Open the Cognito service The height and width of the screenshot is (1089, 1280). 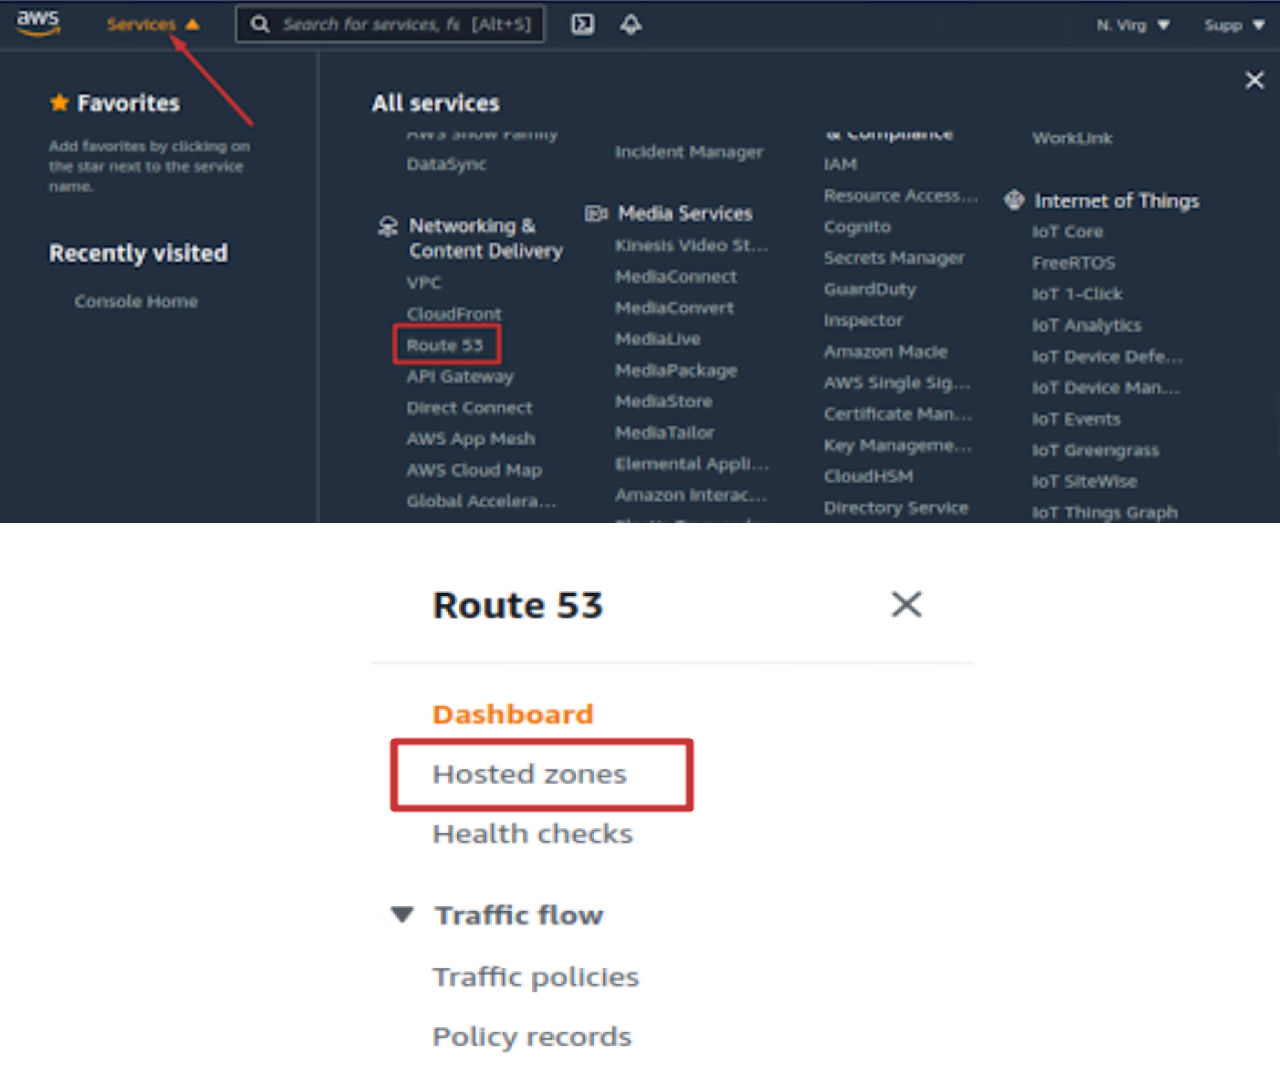(x=857, y=227)
